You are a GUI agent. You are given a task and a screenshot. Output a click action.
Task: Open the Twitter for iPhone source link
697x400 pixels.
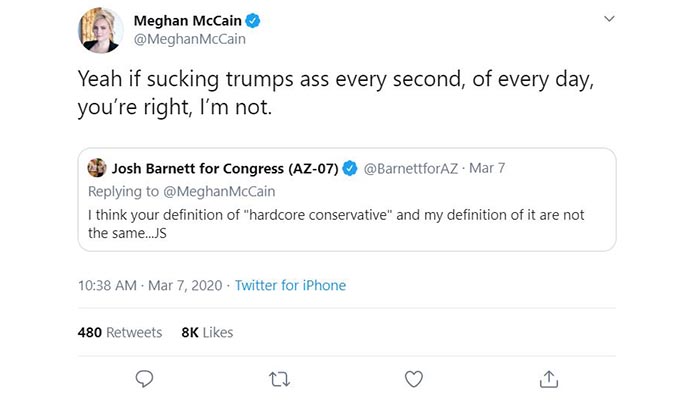(x=290, y=285)
